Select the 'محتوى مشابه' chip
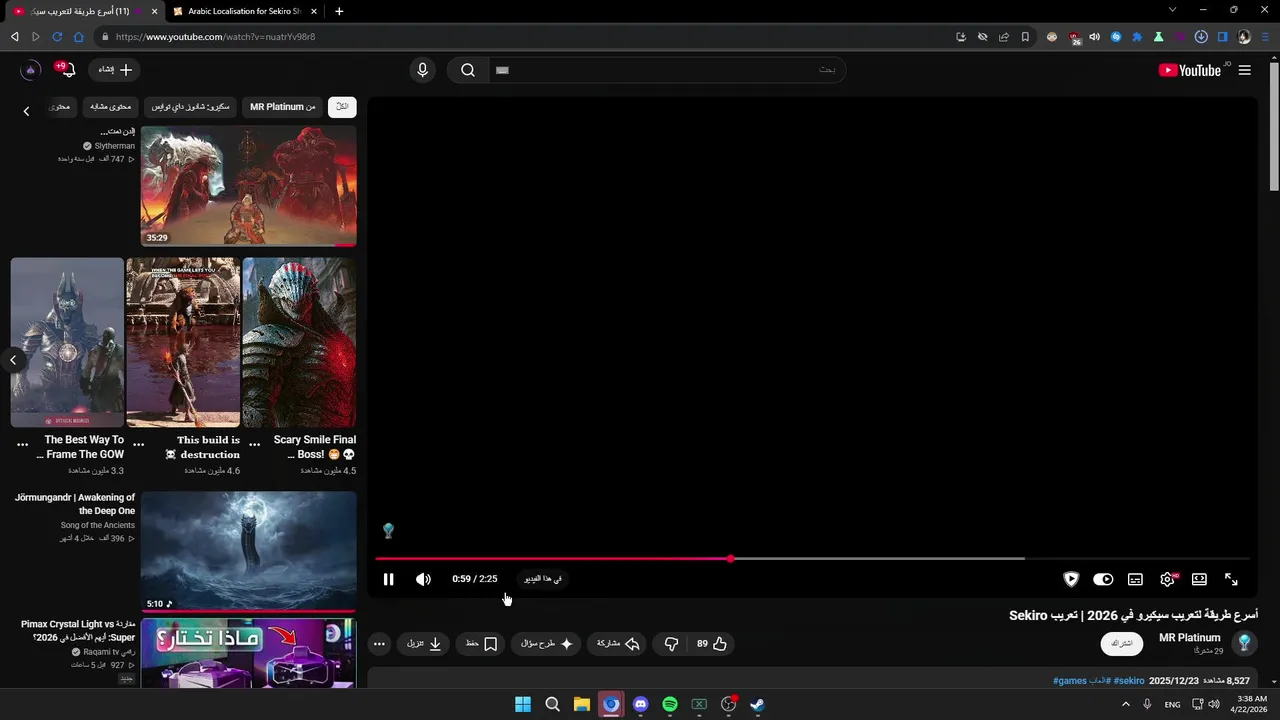This screenshot has height=720, width=1280. (x=110, y=107)
